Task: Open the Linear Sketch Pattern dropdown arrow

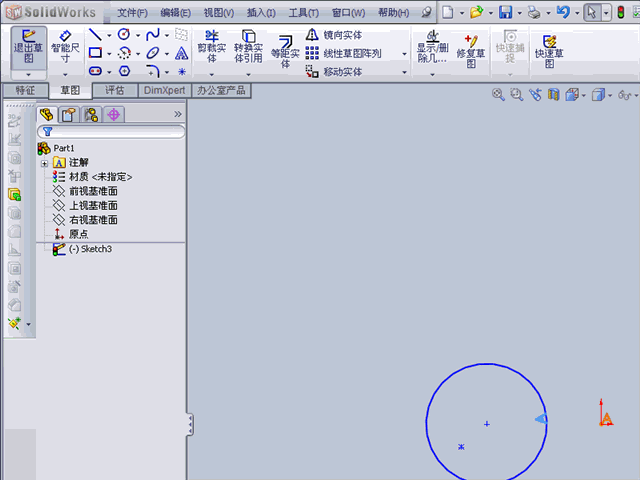Action: 404,54
